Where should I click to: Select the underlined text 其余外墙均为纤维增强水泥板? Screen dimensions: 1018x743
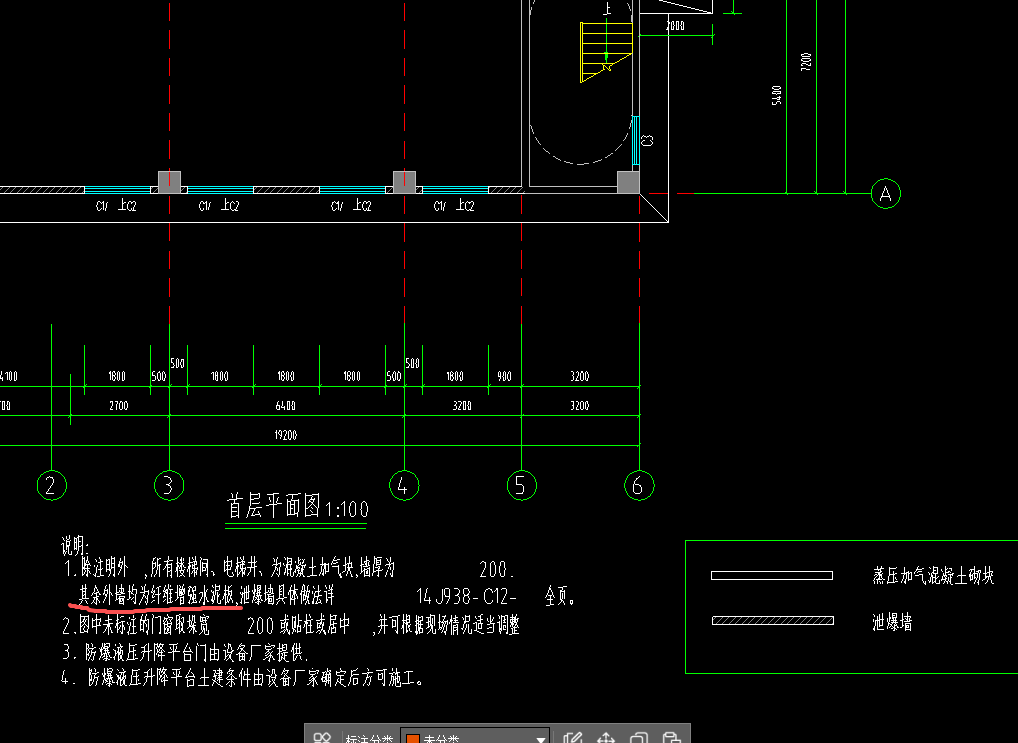tap(156, 596)
